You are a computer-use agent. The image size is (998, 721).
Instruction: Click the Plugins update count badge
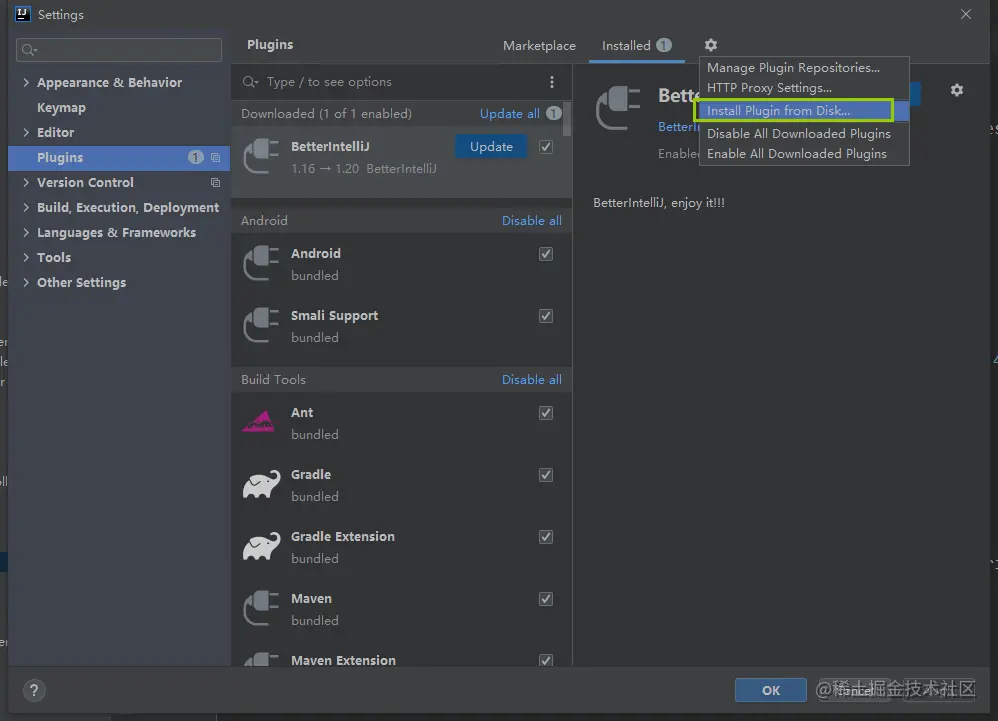click(195, 157)
